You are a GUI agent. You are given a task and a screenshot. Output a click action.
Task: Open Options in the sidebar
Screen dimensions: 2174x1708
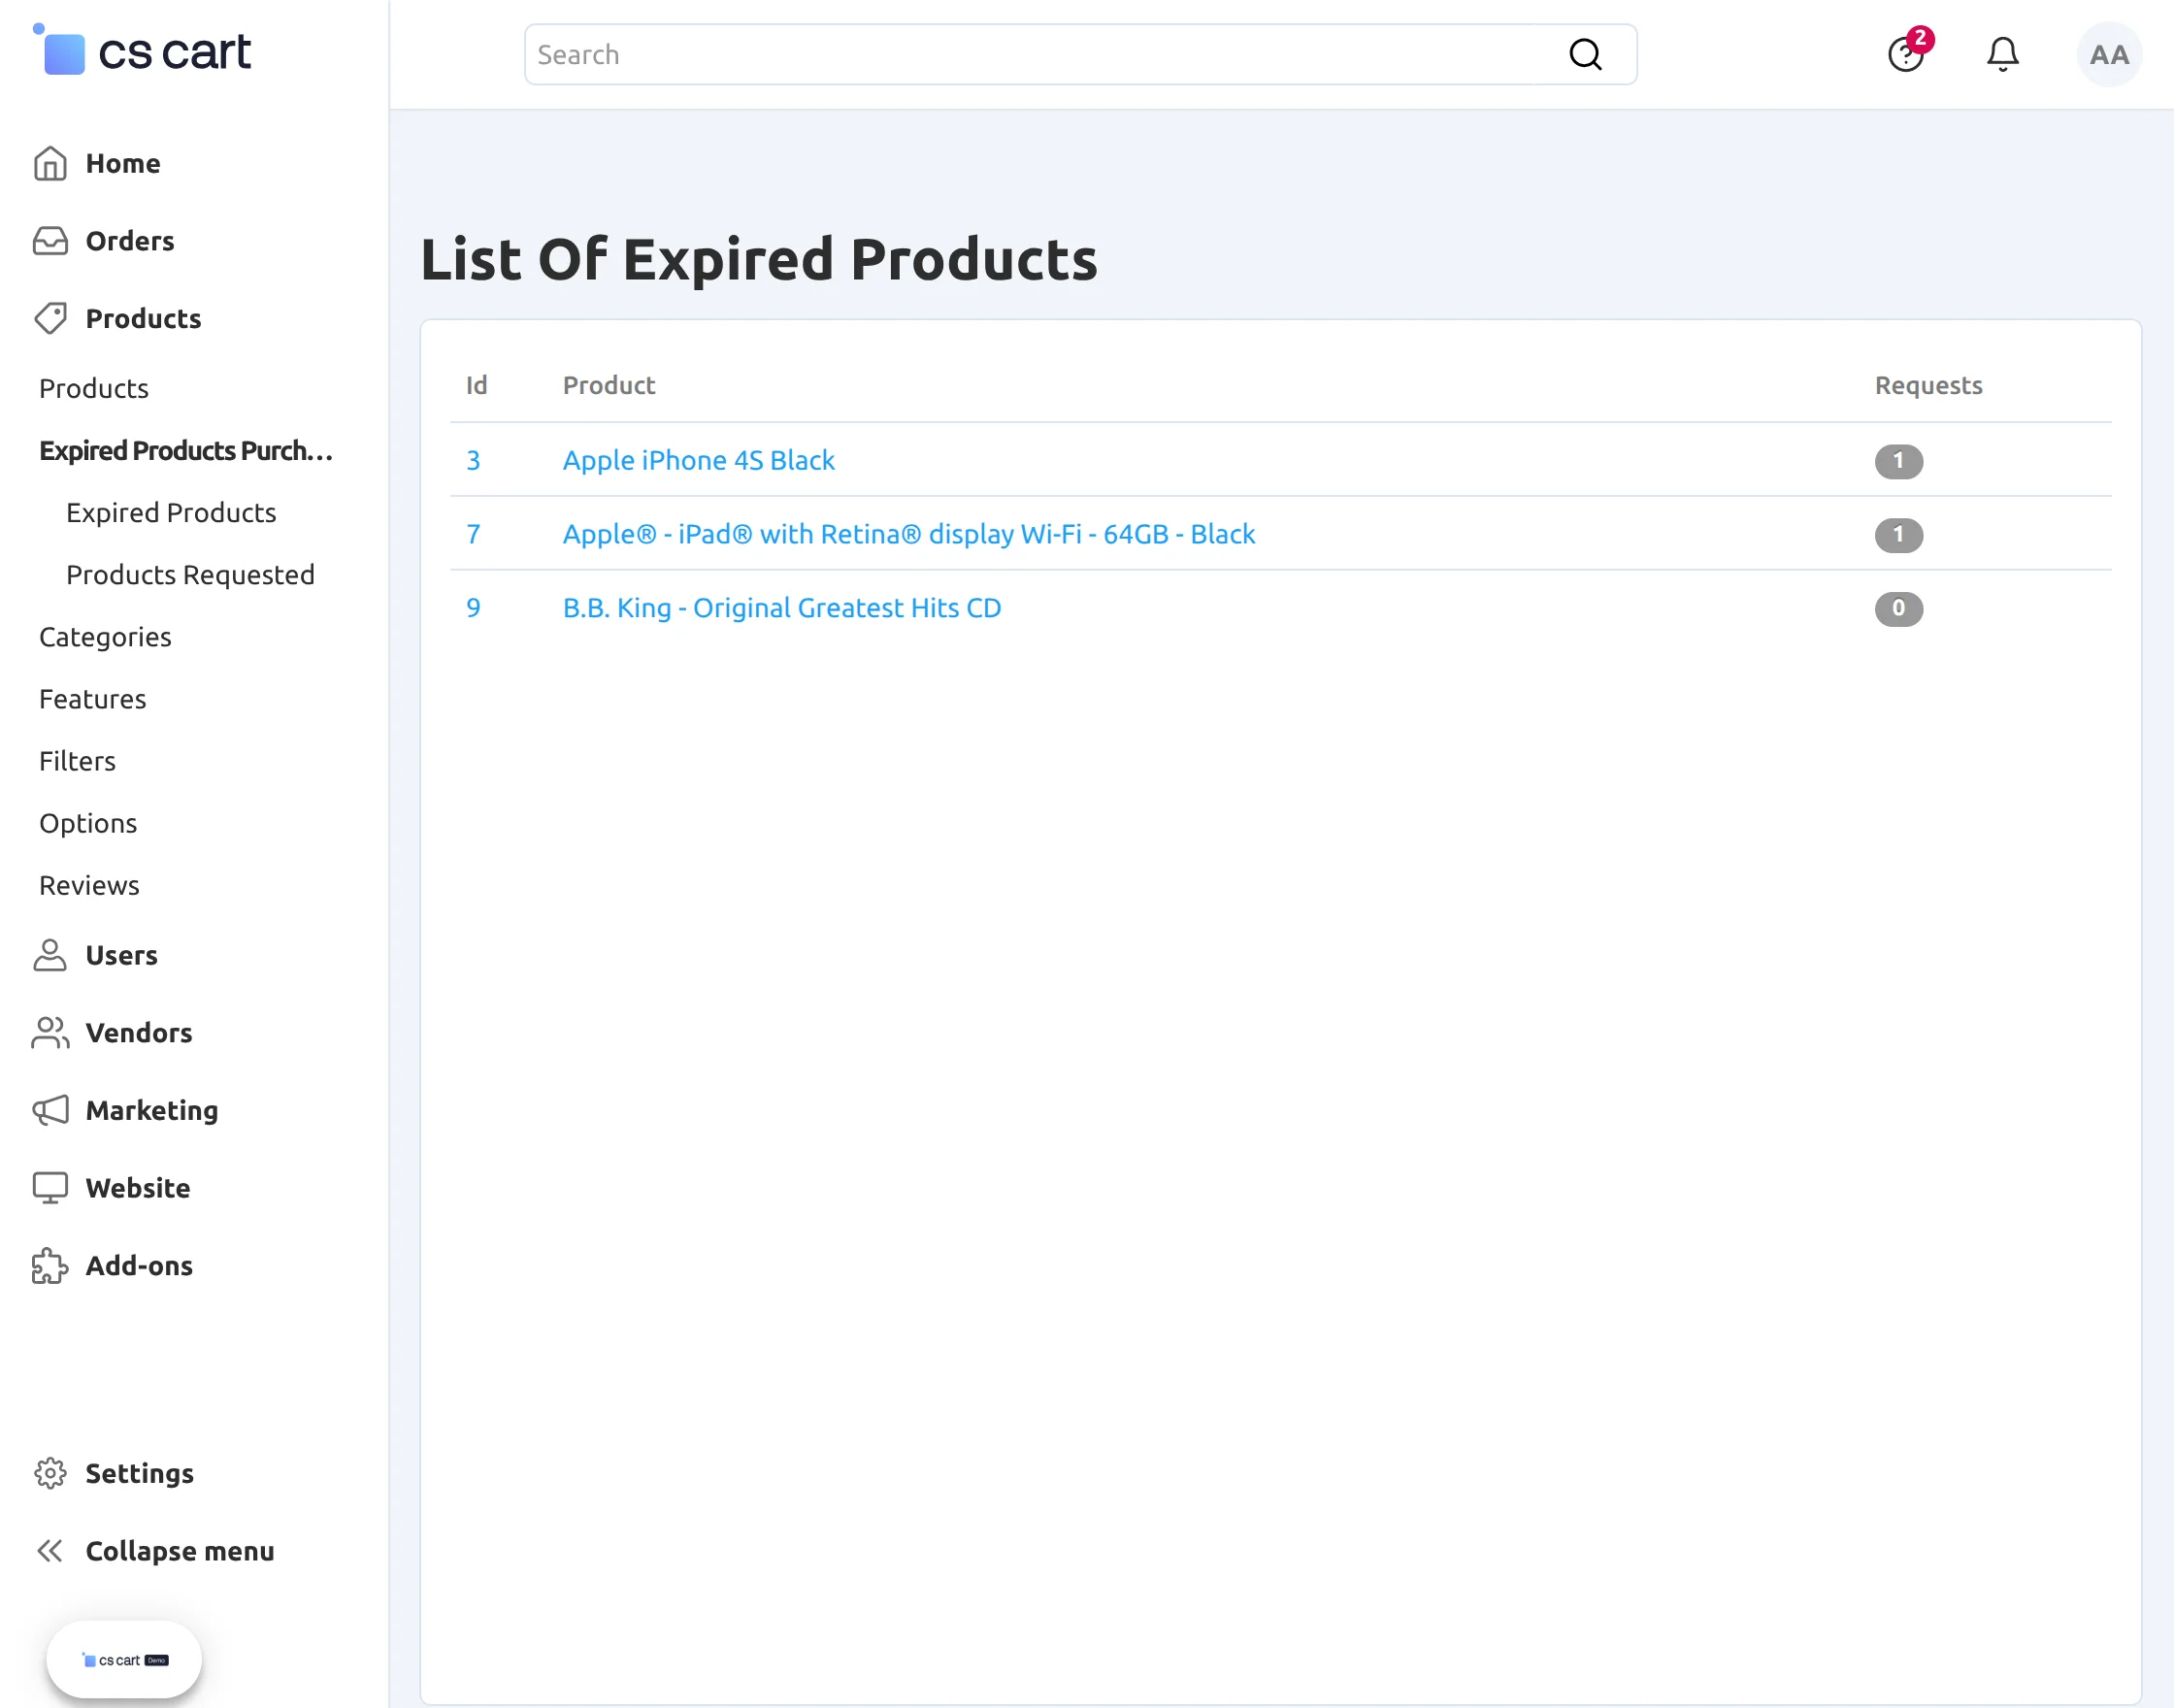tap(88, 823)
